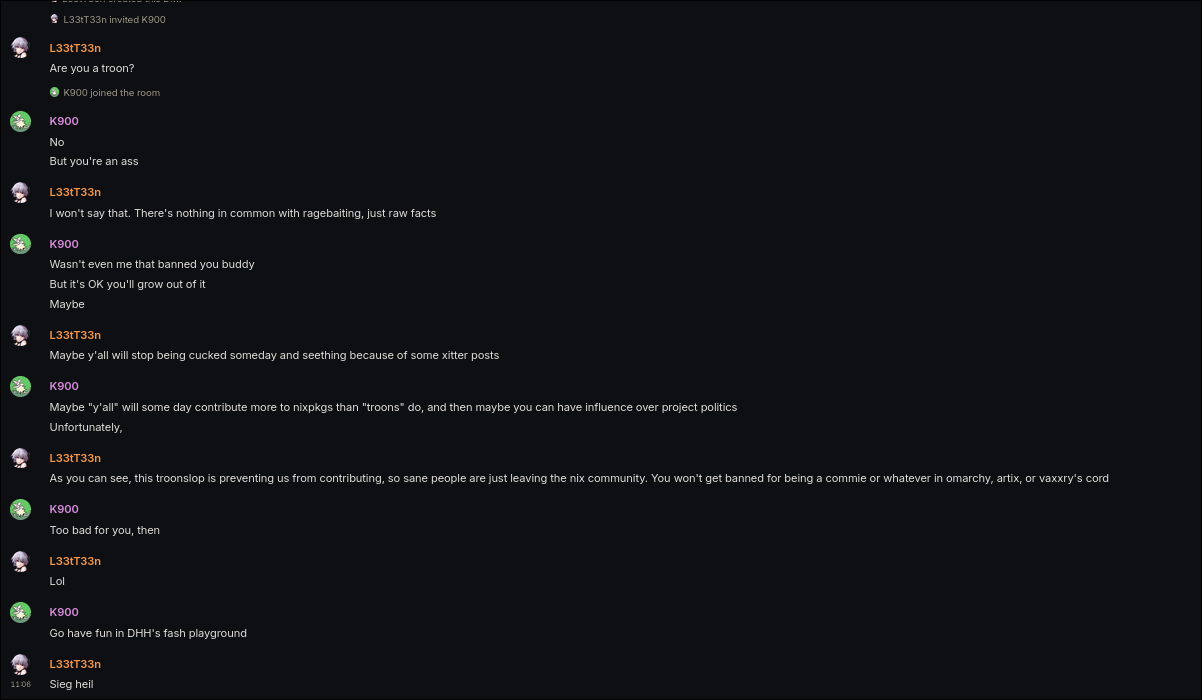Click the "K900 joined the room" event text
The image size is (1202, 700).
point(111,93)
